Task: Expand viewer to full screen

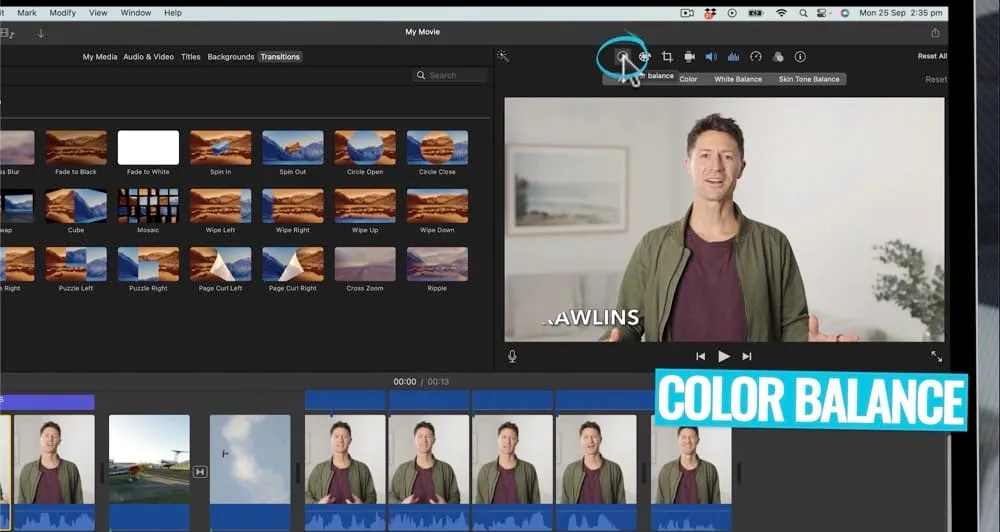Action: (x=936, y=356)
